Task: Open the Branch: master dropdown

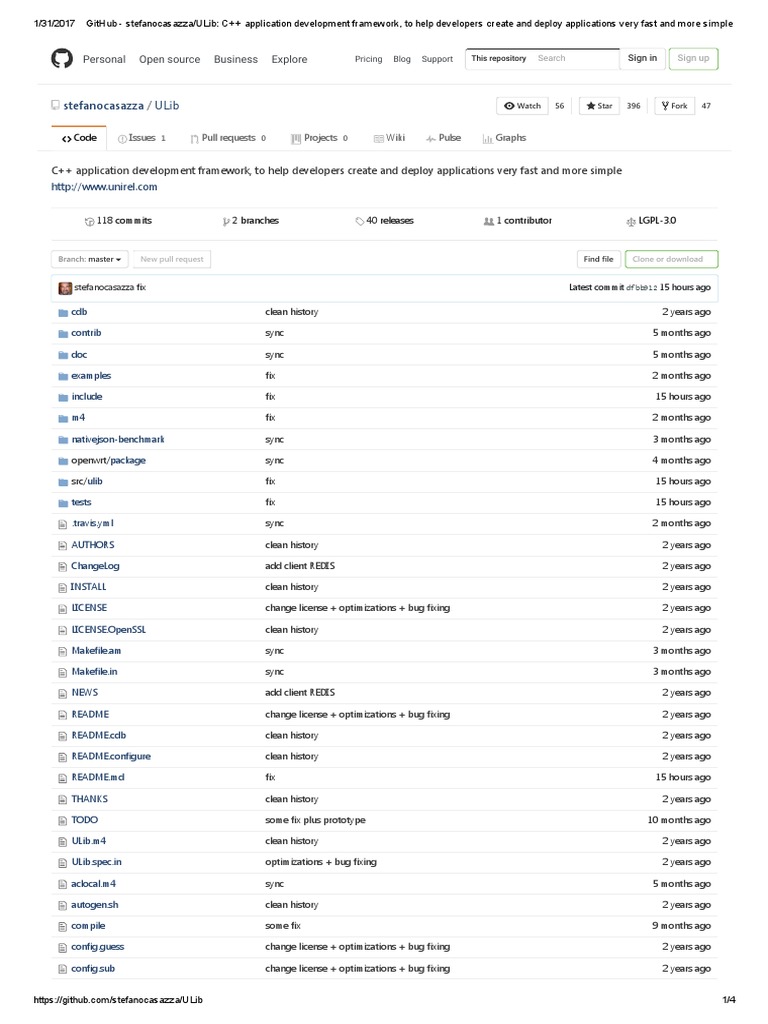Action: click(x=90, y=259)
